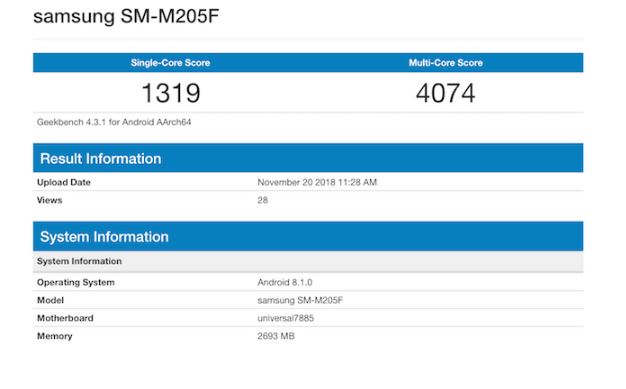Select the Operating System label

click(76, 282)
